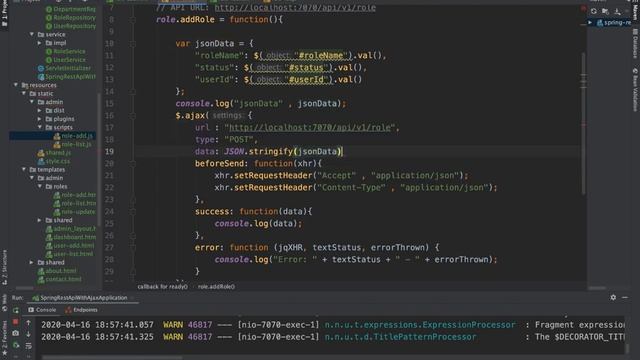Click the TitlePatternProcessor logger link in the console
This screenshot has height=360, width=640.
tap(400, 337)
